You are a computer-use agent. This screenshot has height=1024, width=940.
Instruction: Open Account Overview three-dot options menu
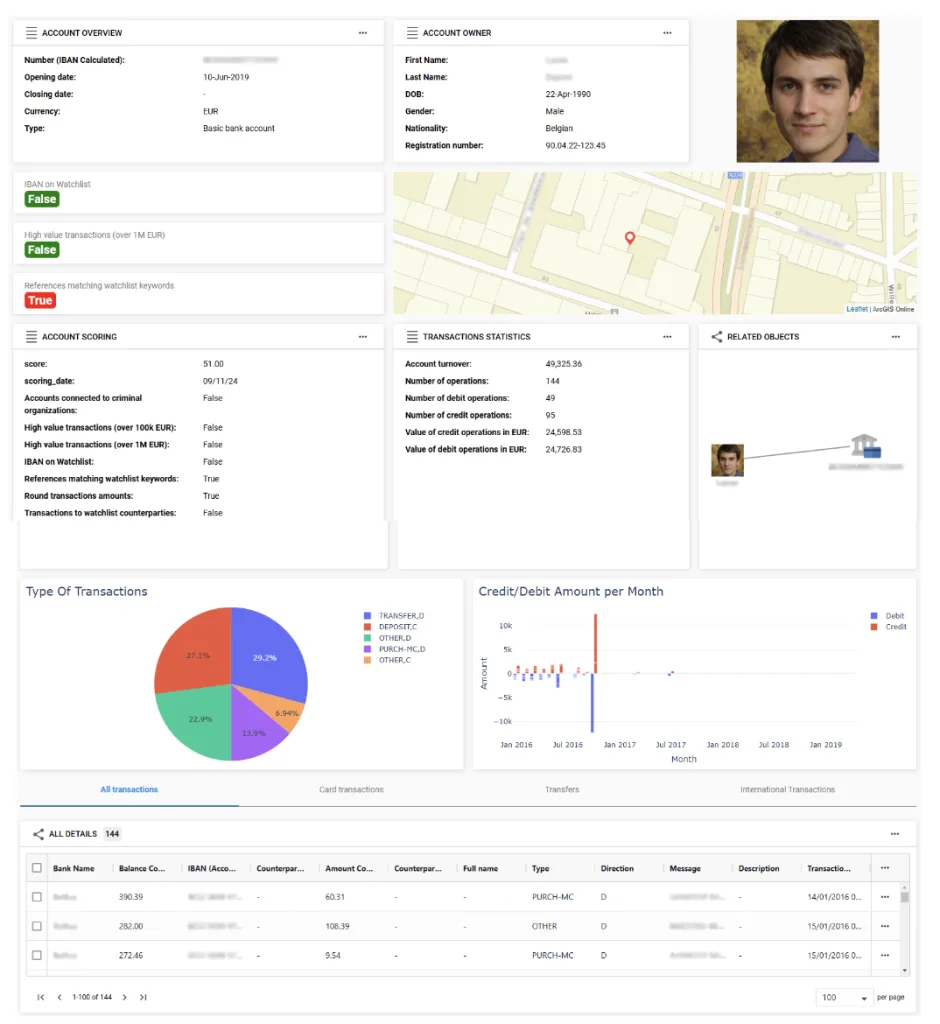pyautogui.click(x=363, y=33)
